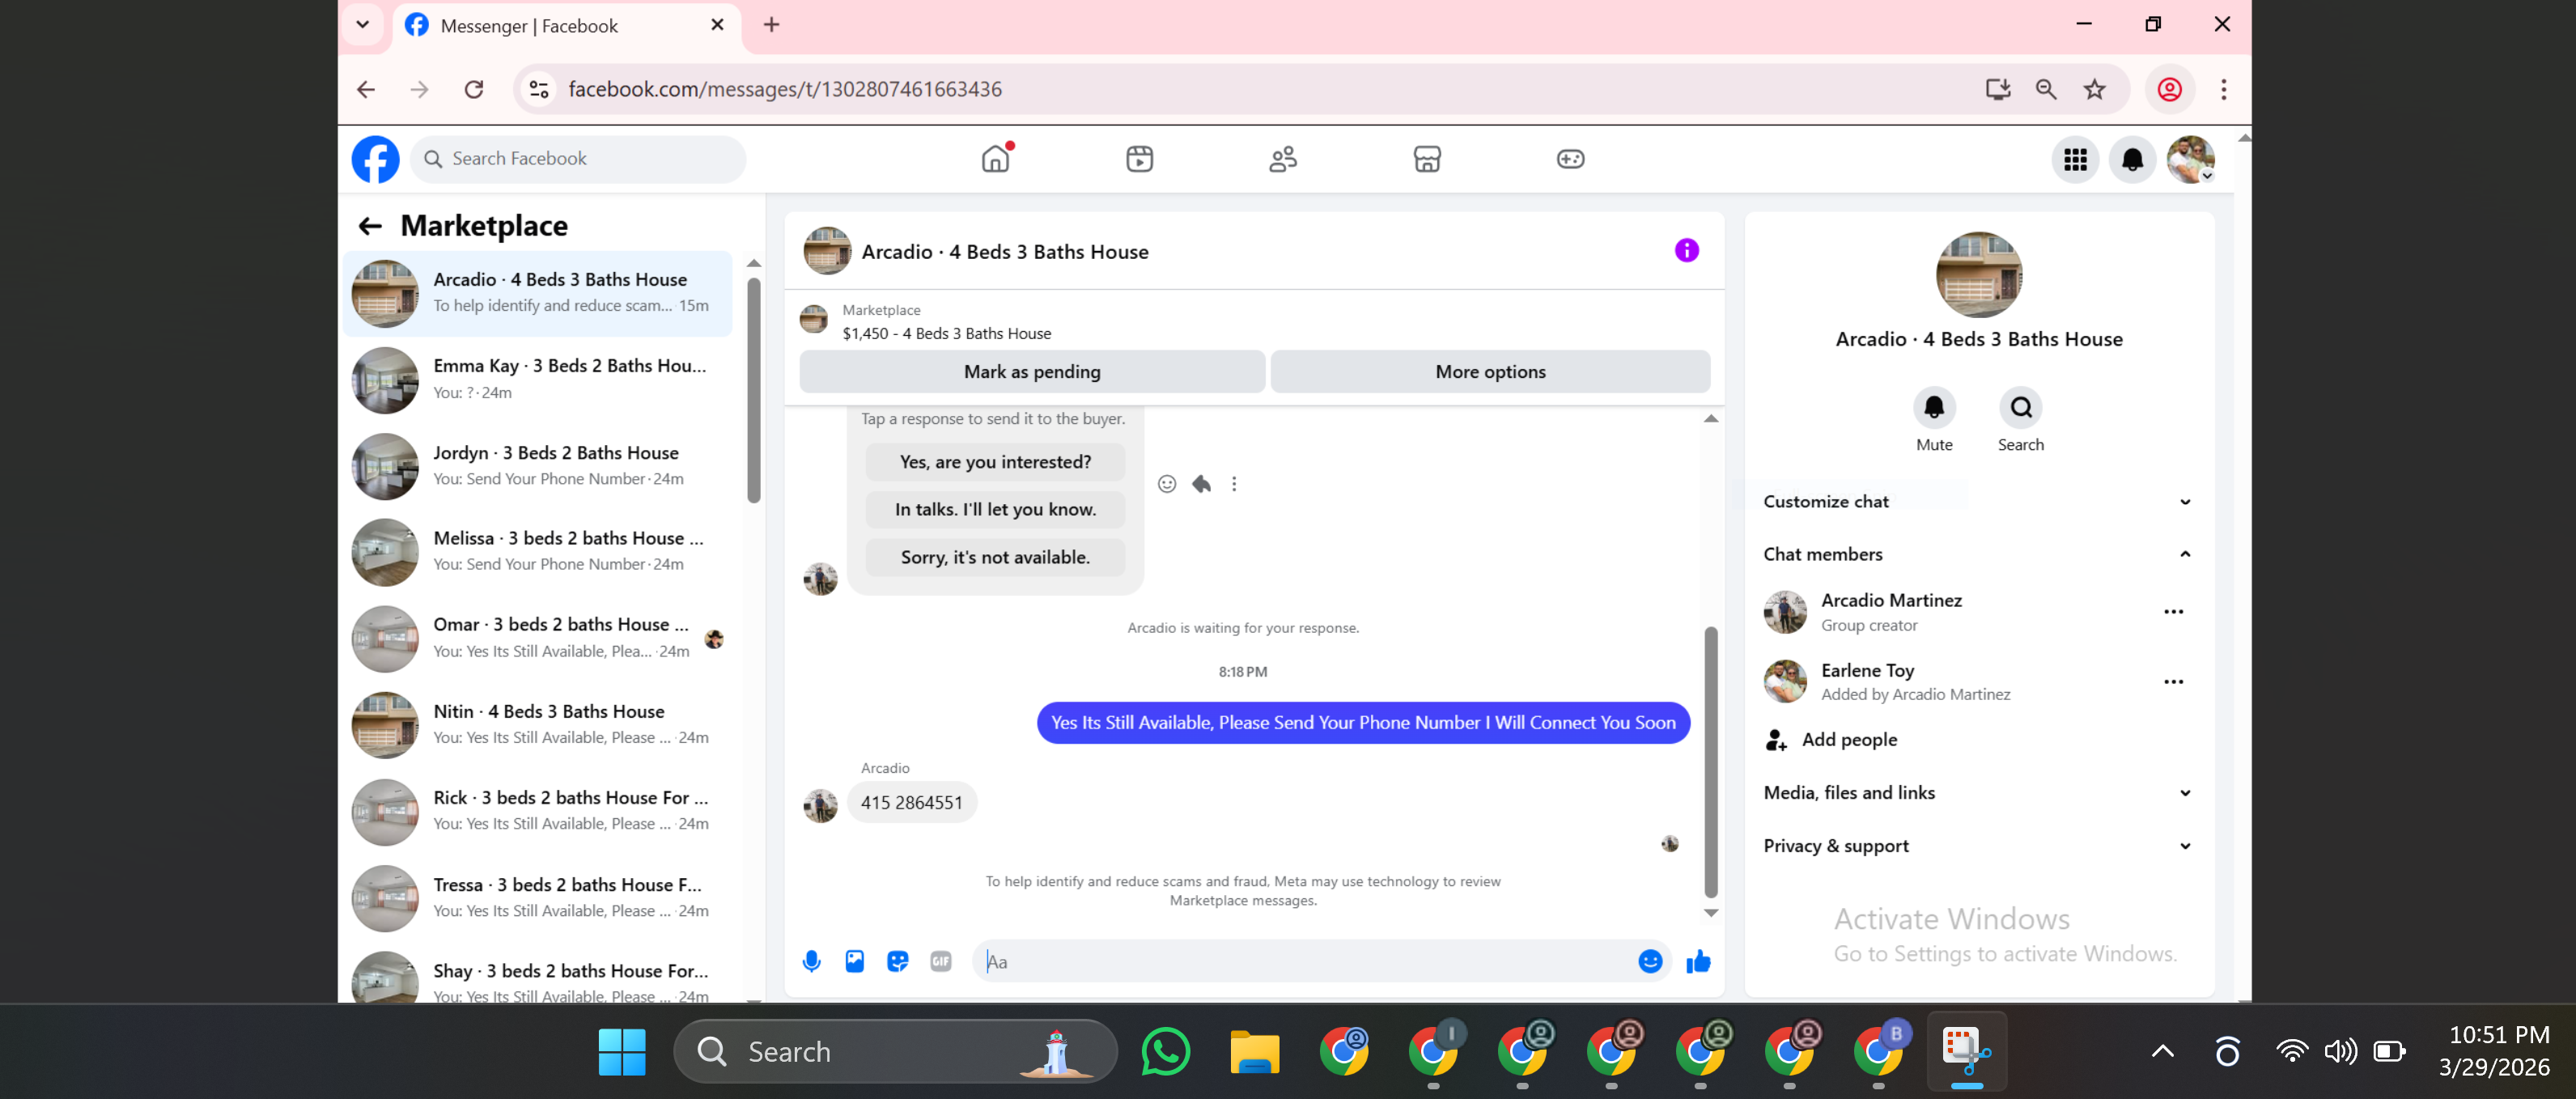This screenshot has height=1099, width=2576.
Task: Send 'Yes, are you interested?' quick reply
Action: [995, 462]
